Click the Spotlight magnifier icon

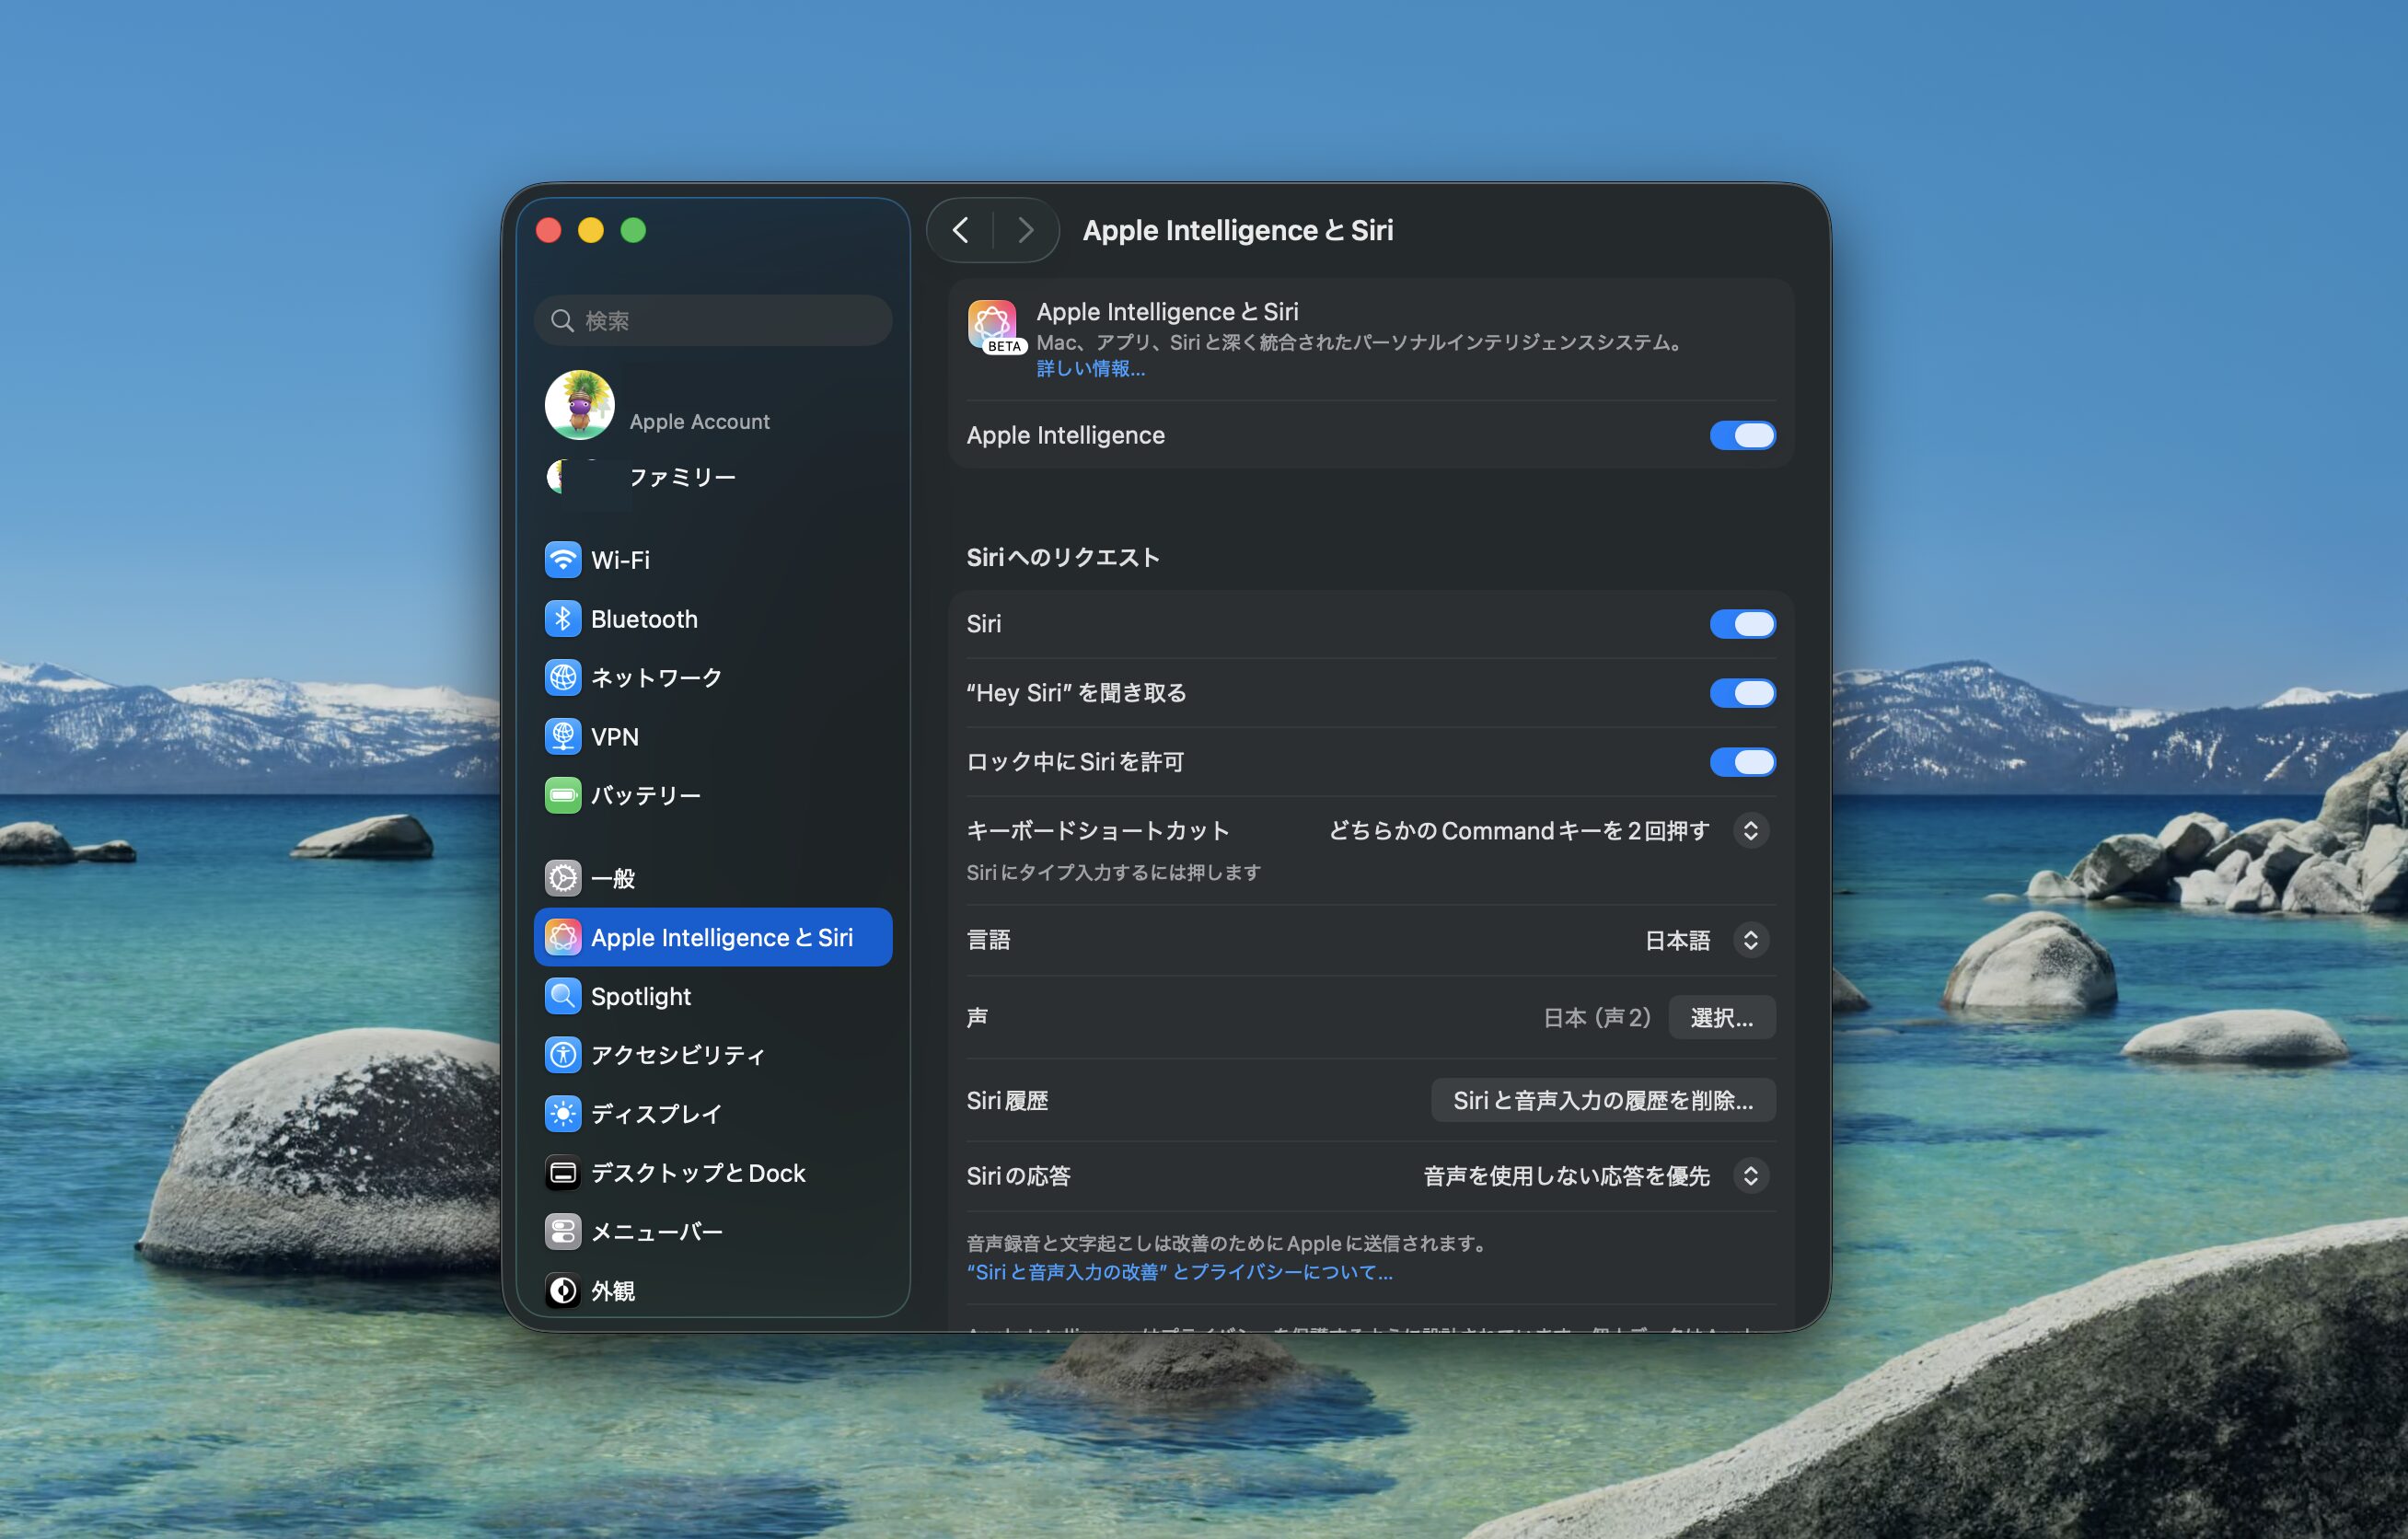click(x=563, y=997)
